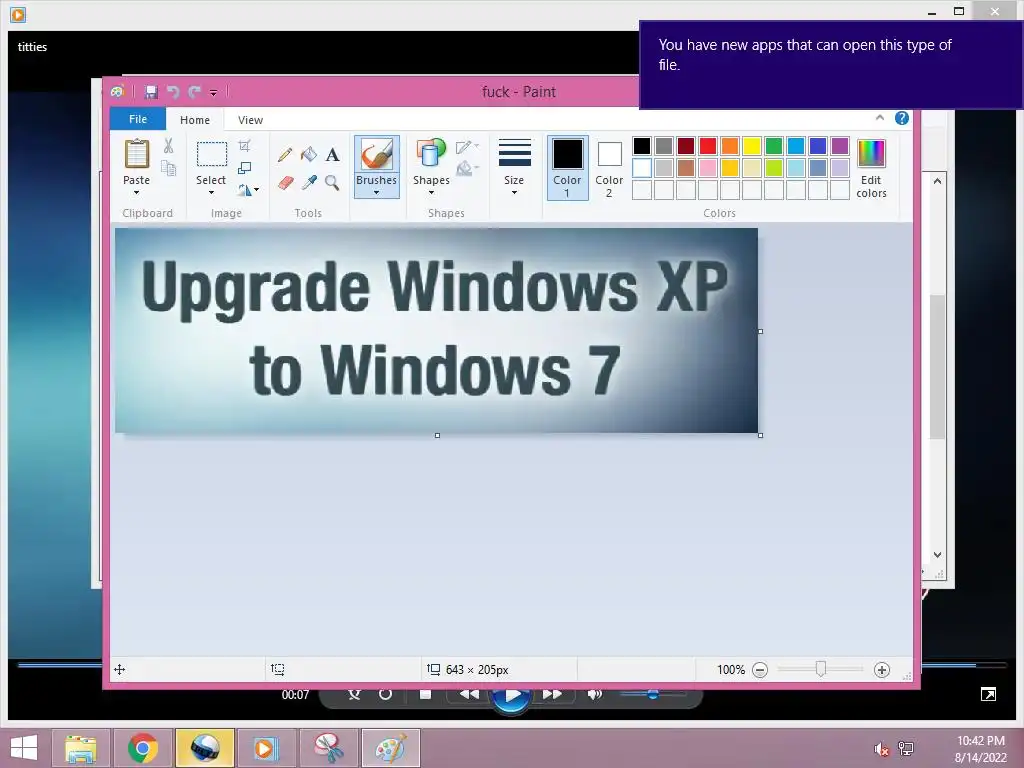
Task: Click the rewind button in media player
Action: coord(469,694)
